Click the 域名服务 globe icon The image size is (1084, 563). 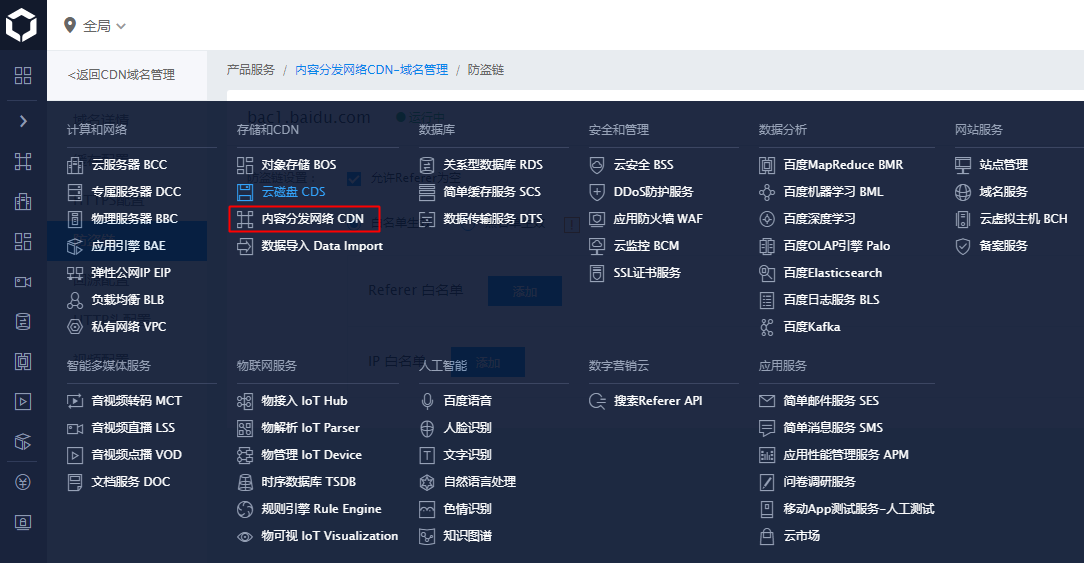coord(963,192)
